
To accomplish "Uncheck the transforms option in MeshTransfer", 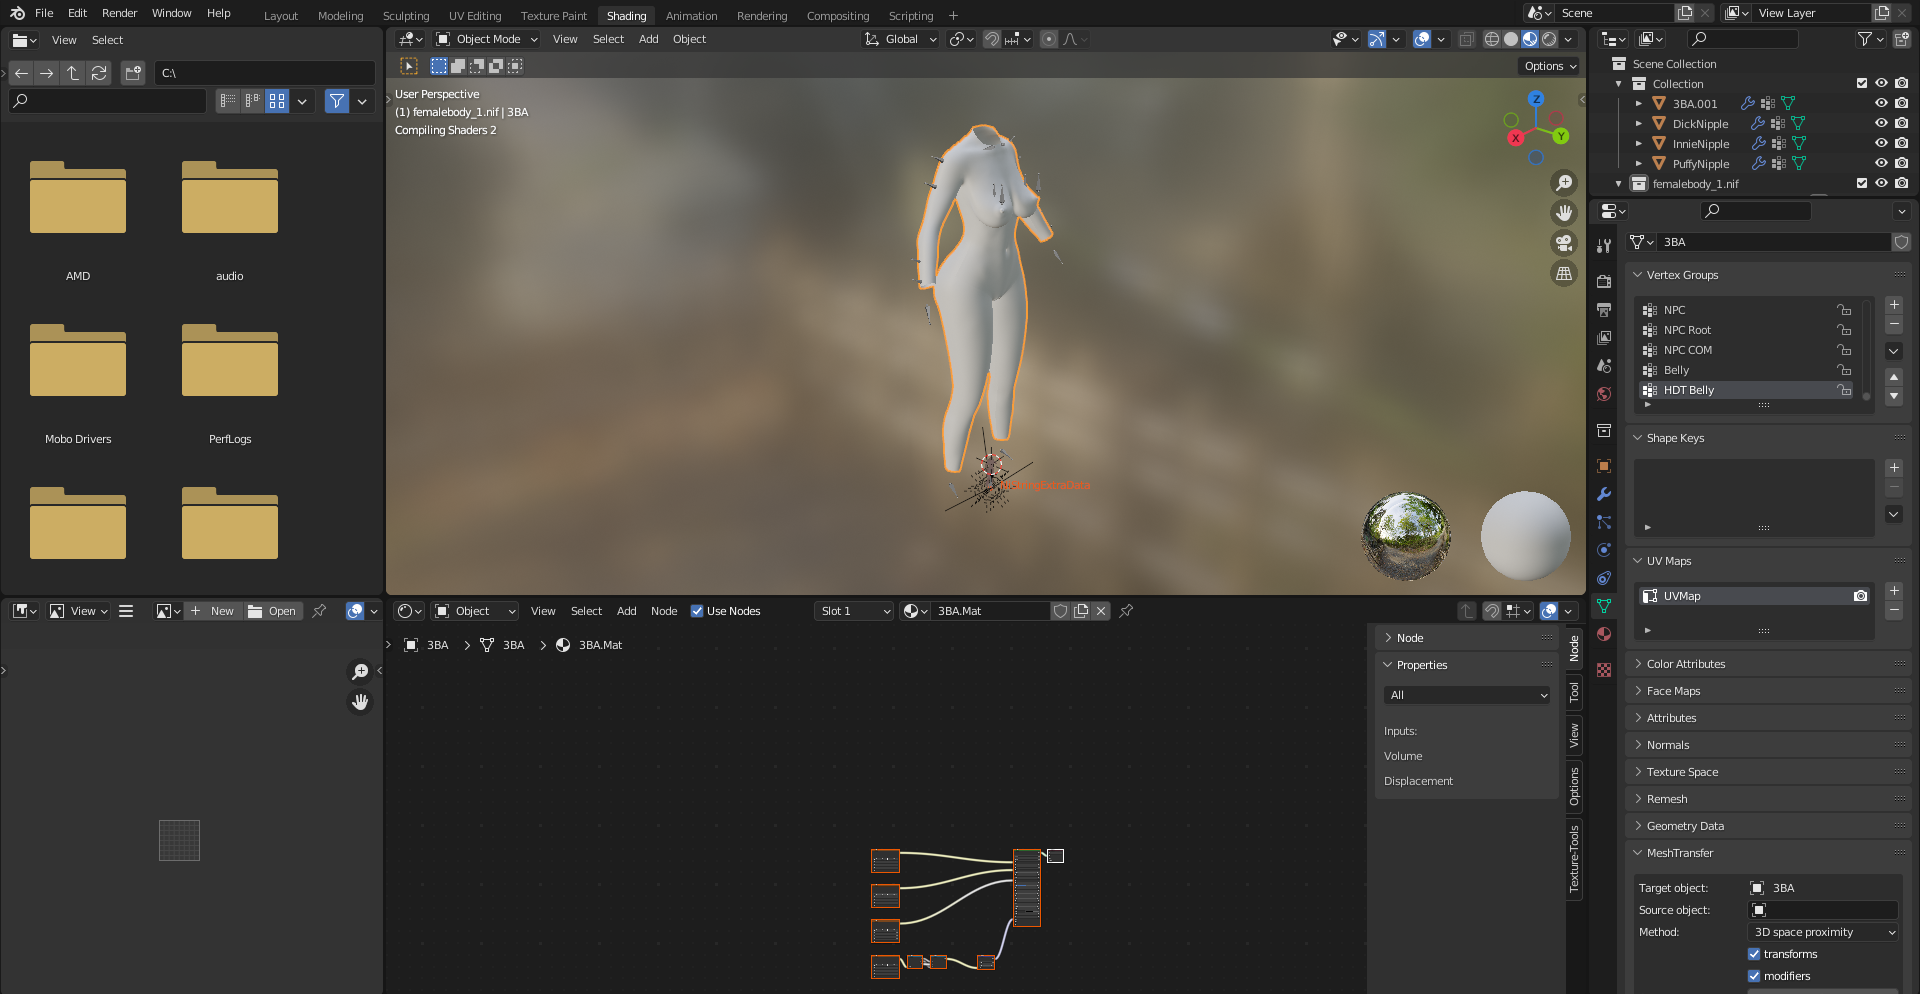I will point(1754,954).
